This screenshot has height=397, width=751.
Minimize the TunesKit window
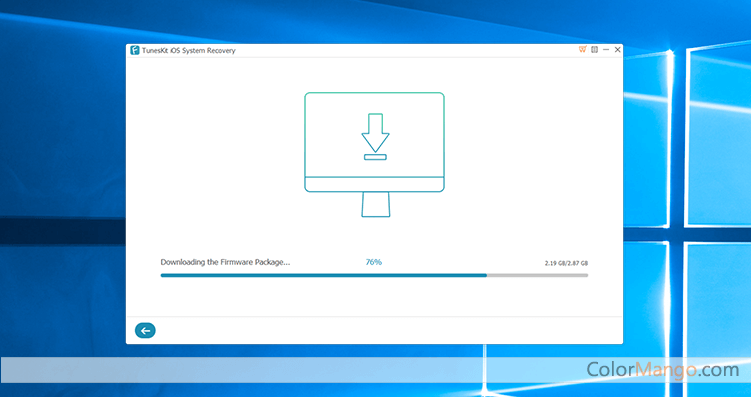coord(606,49)
